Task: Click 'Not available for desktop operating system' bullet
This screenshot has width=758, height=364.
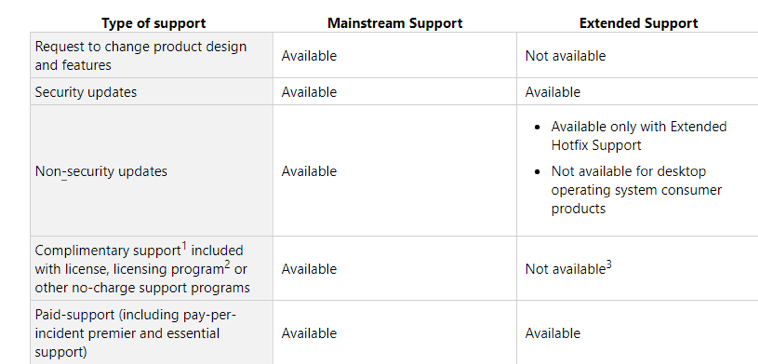Action: (x=636, y=190)
